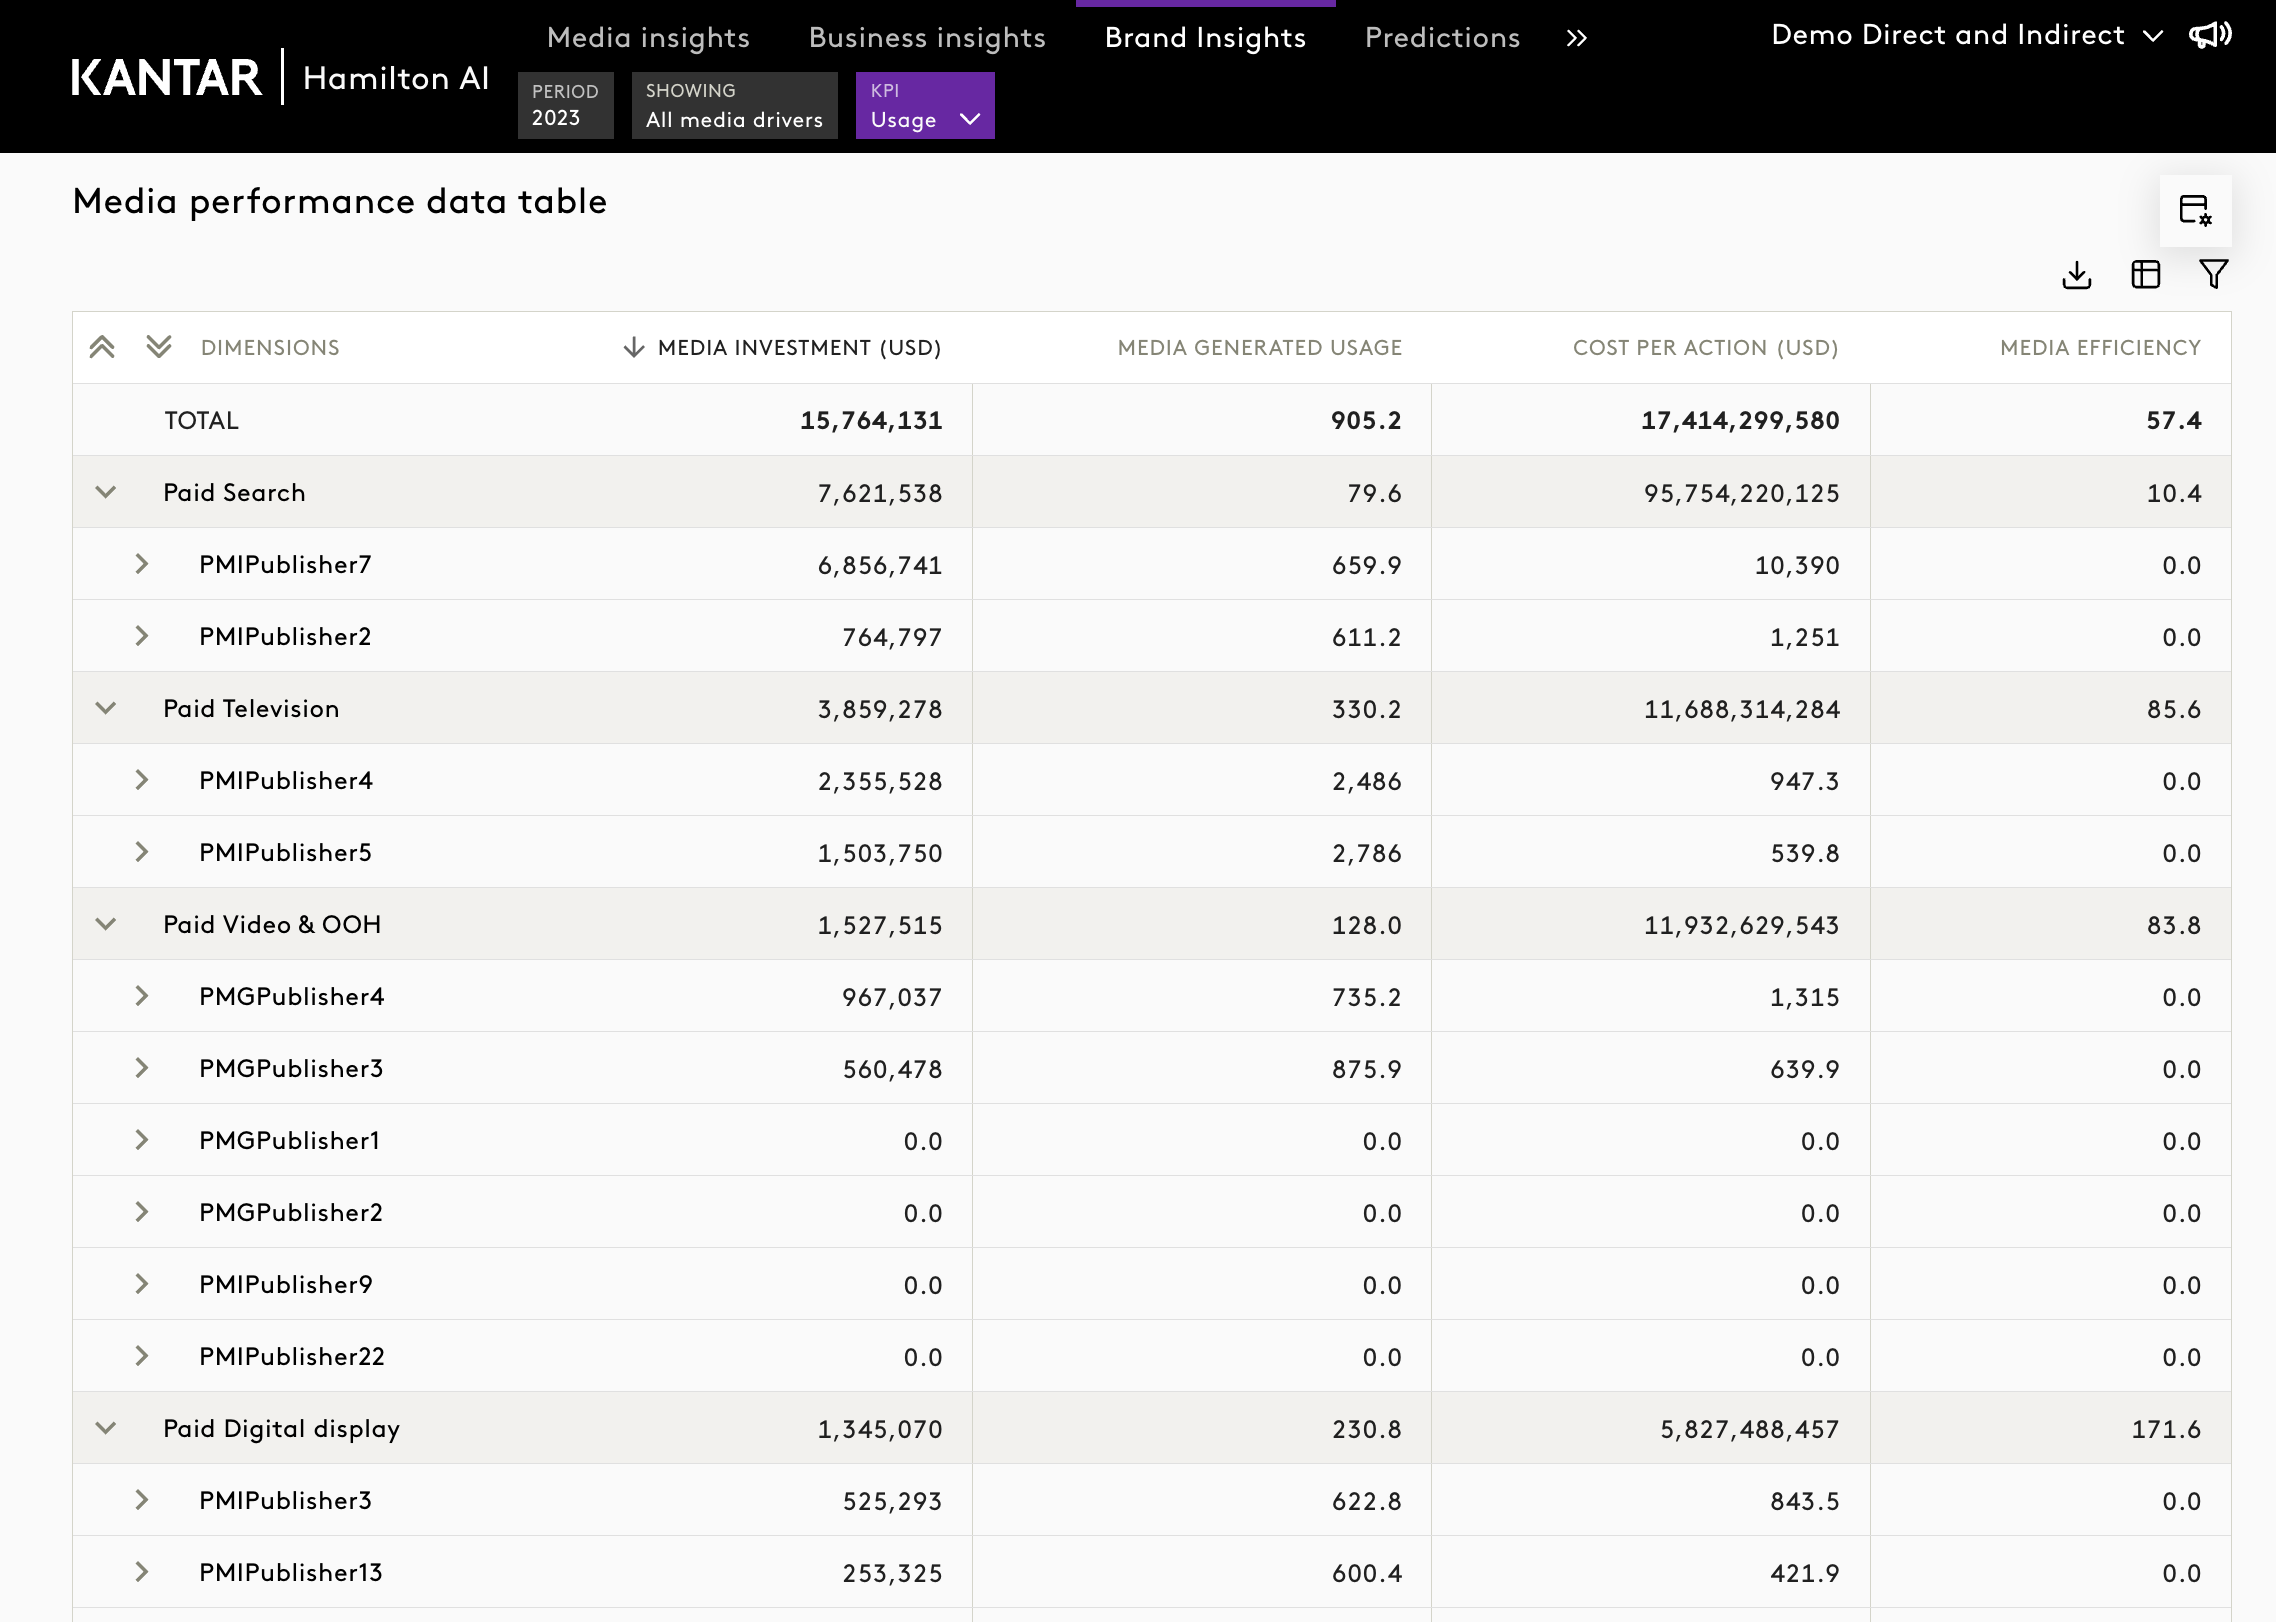This screenshot has height=1622, width=2276.
Task: Collapse the Paid Search group
Action: 106,492
